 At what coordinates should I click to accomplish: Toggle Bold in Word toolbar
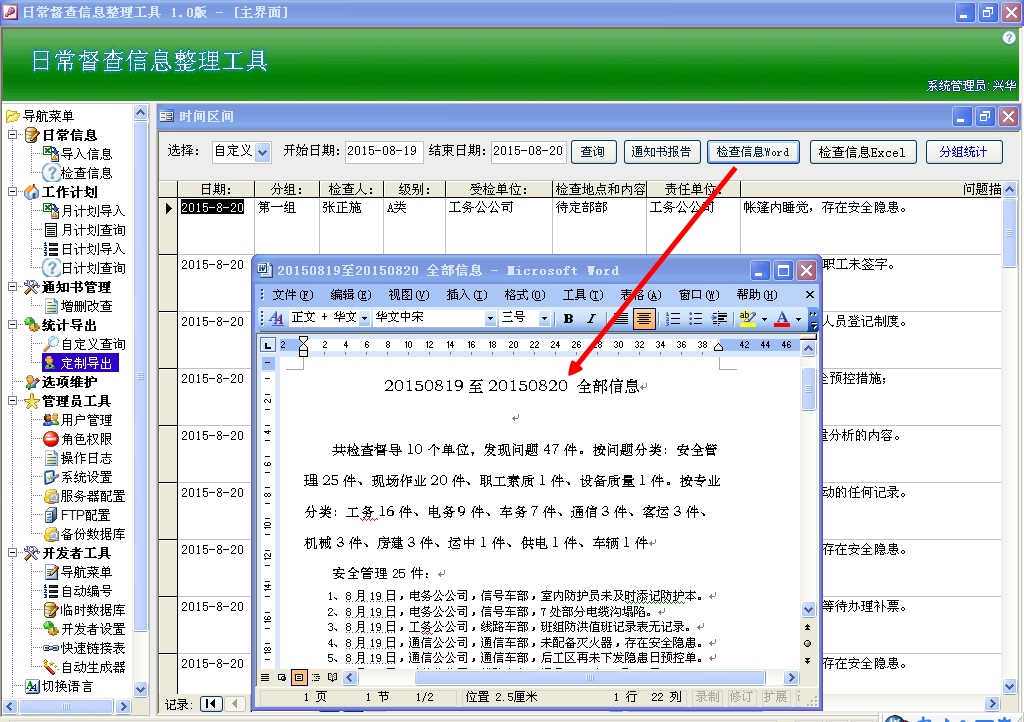(x=568, y=319)
